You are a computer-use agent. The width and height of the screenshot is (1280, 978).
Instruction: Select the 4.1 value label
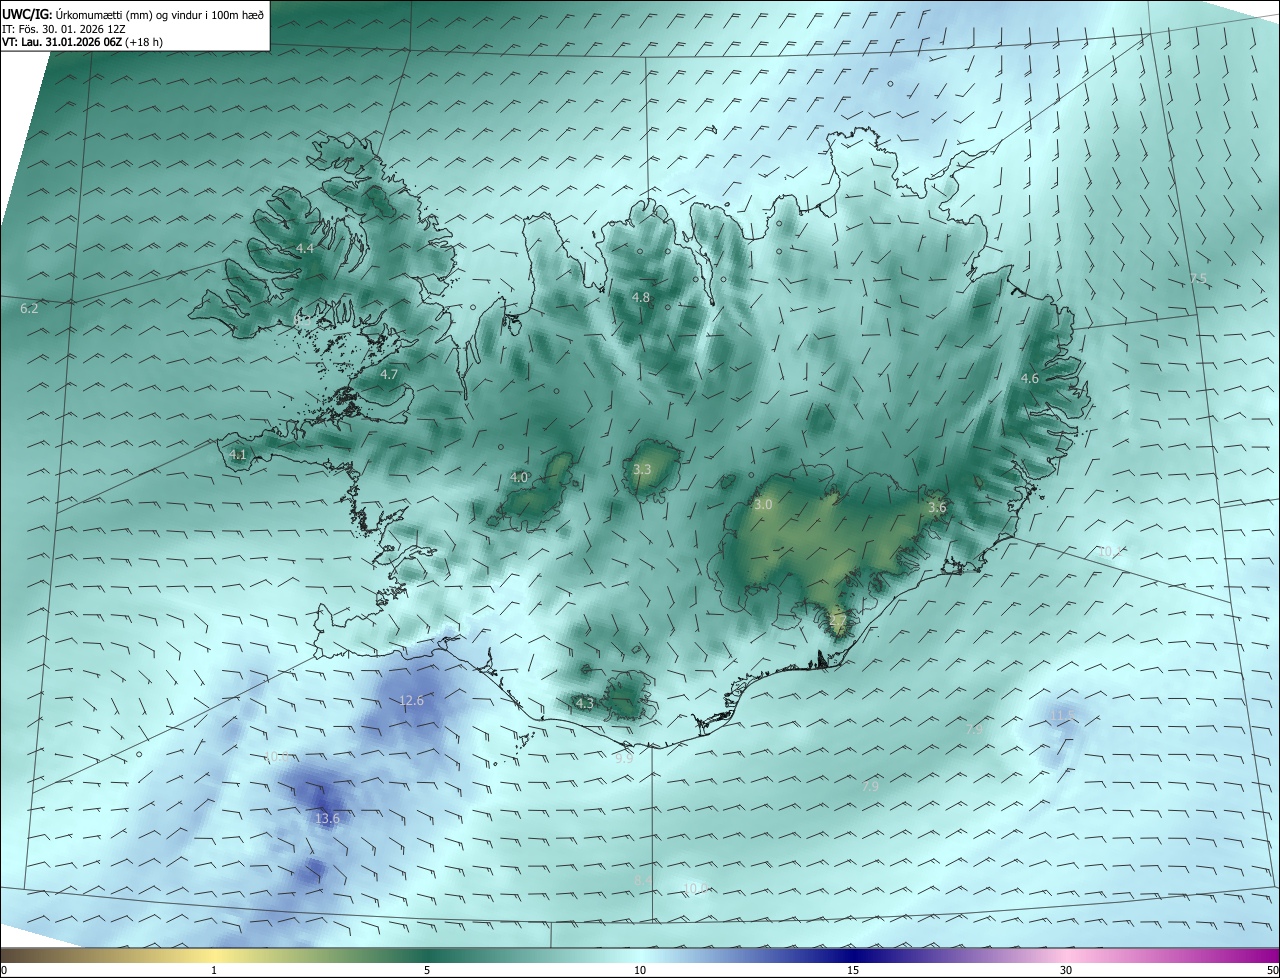click(x=238, y=454)
